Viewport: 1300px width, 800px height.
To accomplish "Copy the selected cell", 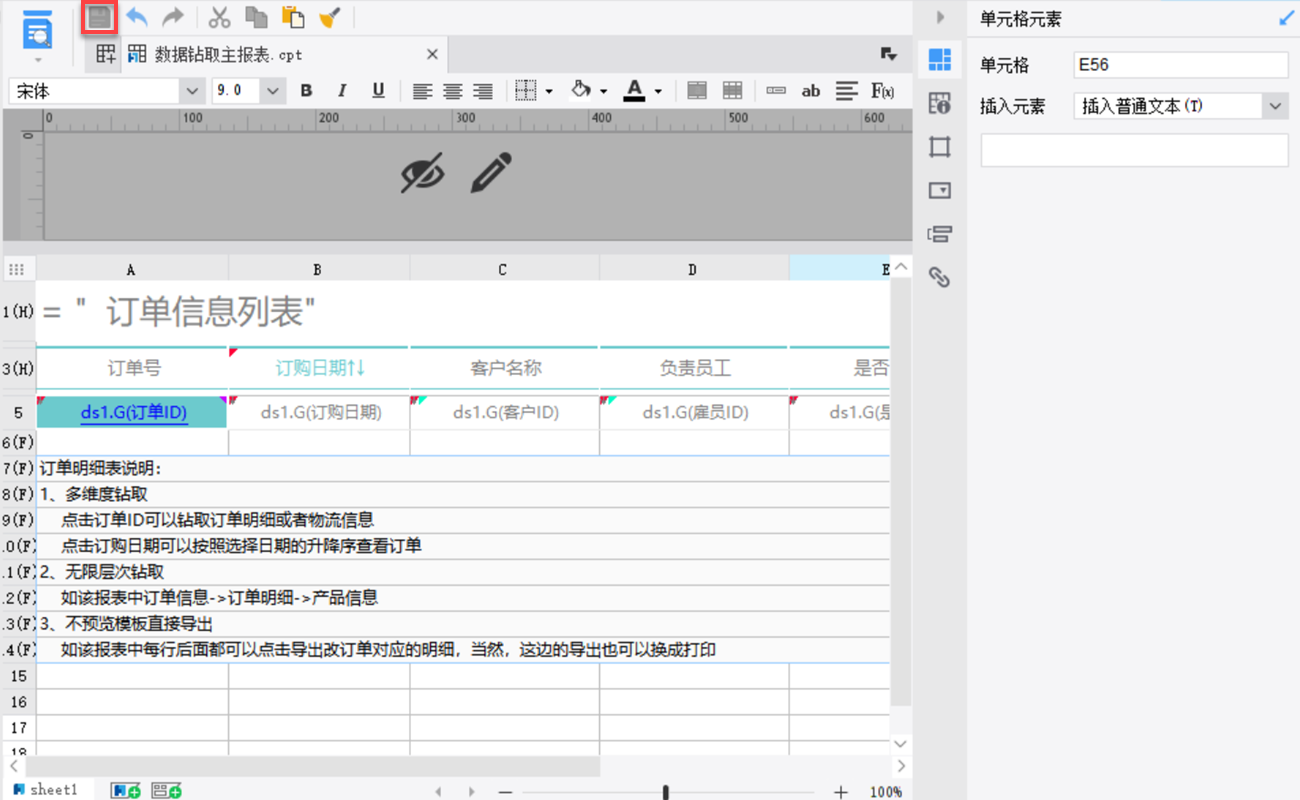I will pyautogui.click(x=256, y=17).
